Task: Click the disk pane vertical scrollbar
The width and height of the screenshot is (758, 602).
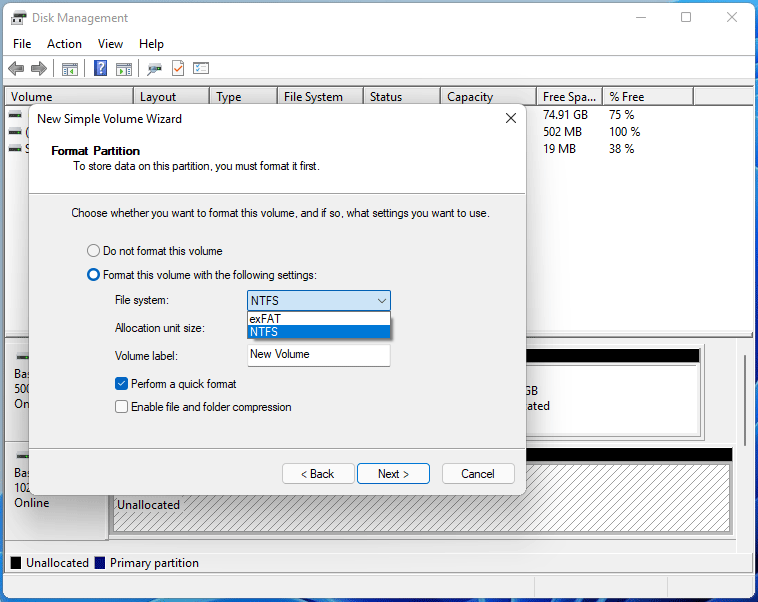Action: coord(744,399)
